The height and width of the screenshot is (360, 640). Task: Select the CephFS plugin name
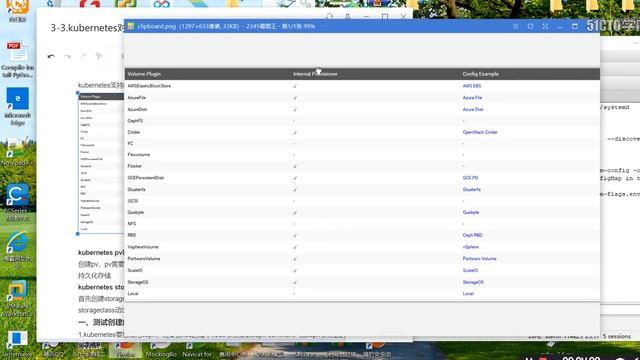pos(135,121)
